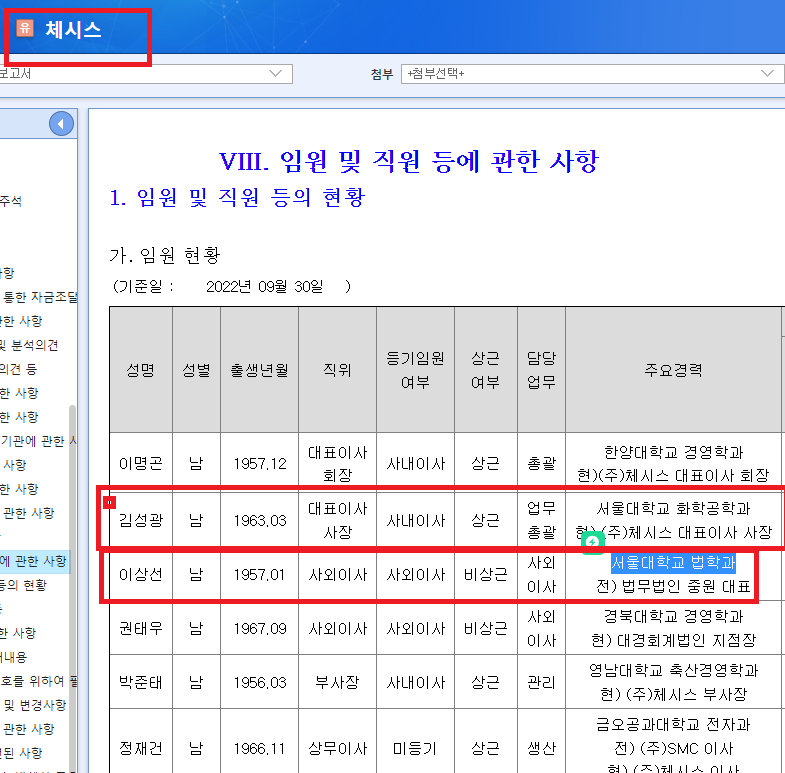Click birth date cell 1957.12
Screen dimensions: 785x773
(260, 464)
